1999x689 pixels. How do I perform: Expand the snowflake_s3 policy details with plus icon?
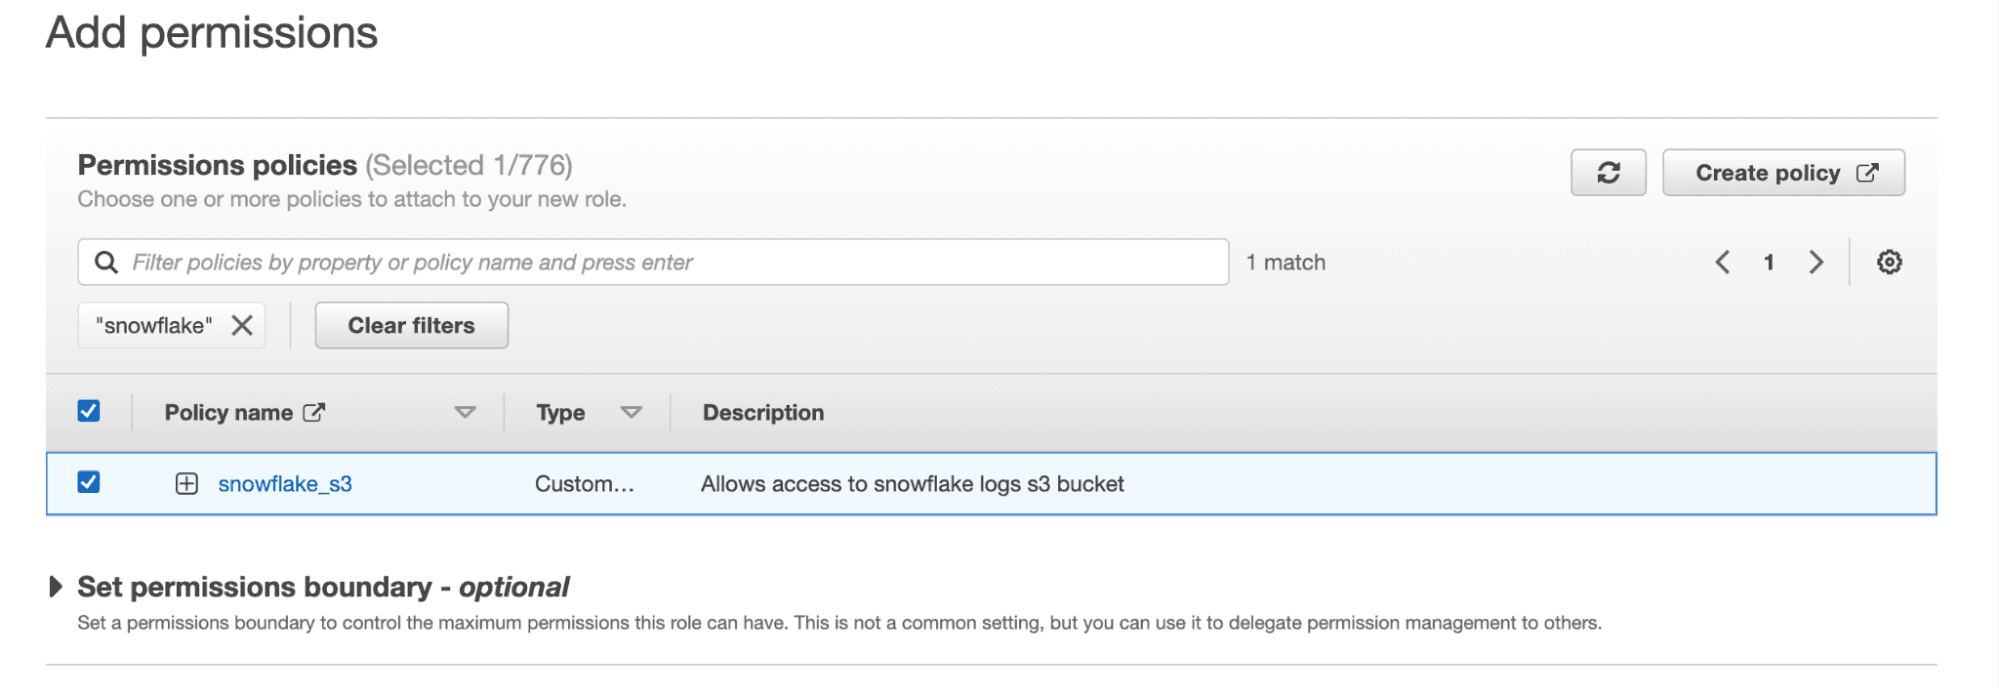(187, 483)
